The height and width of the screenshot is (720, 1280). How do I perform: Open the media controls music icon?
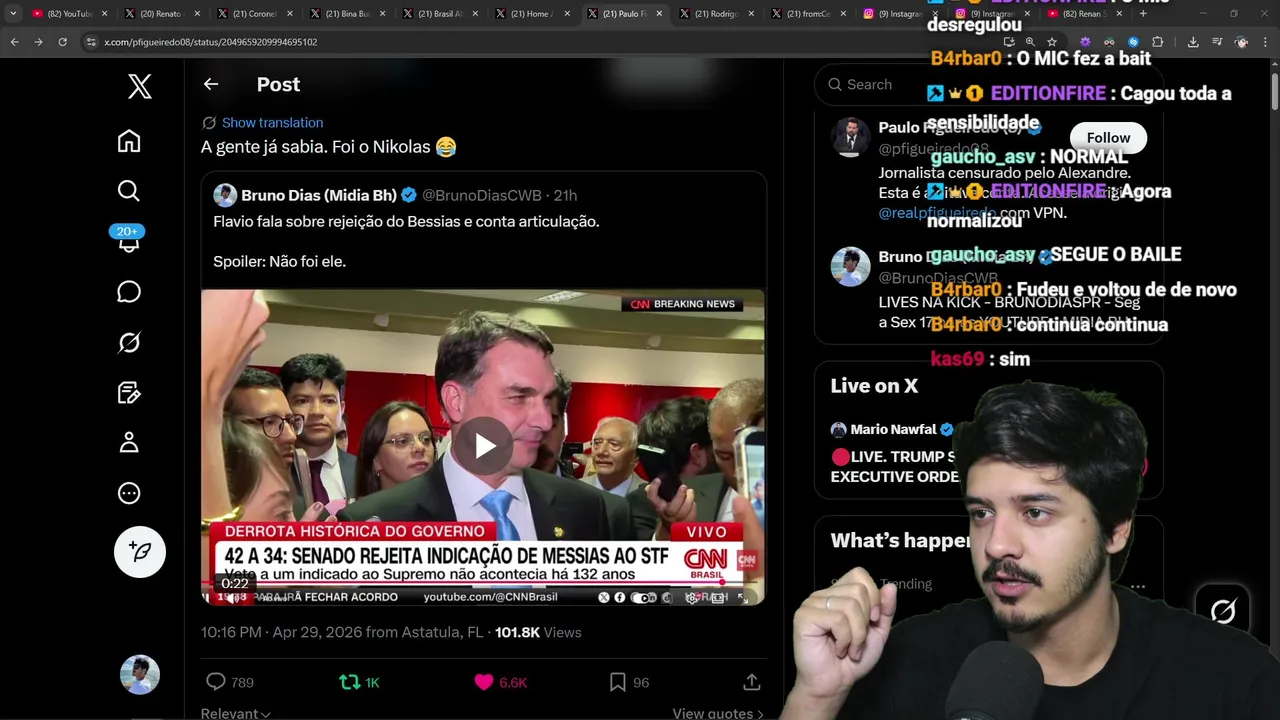pos(1217,42)
